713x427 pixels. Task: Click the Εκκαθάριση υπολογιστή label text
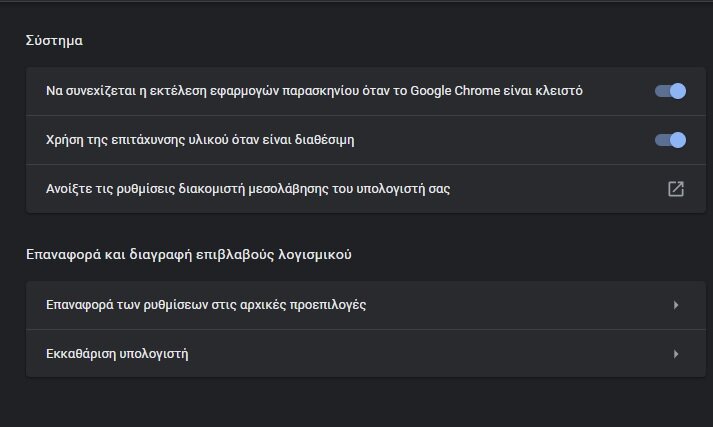[x=117, y=354]
